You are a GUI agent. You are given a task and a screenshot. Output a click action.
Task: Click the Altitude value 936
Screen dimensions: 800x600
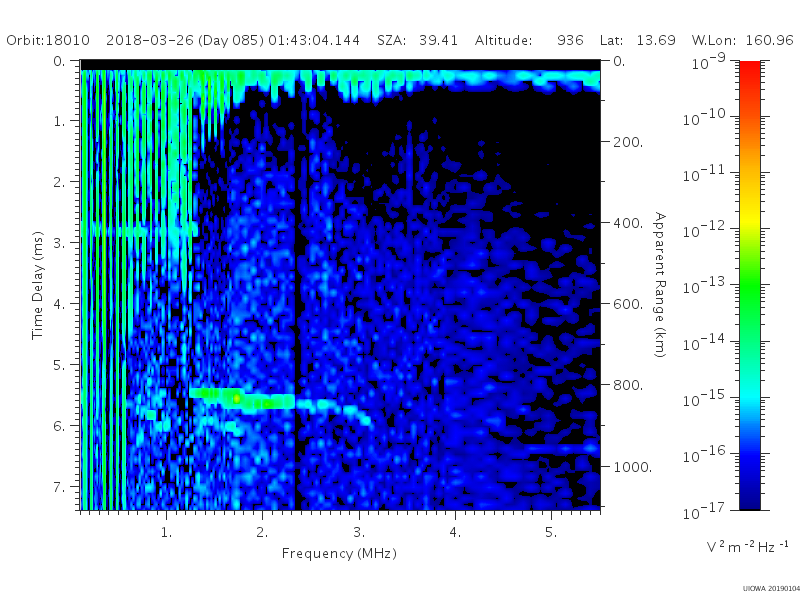point(570,40)
